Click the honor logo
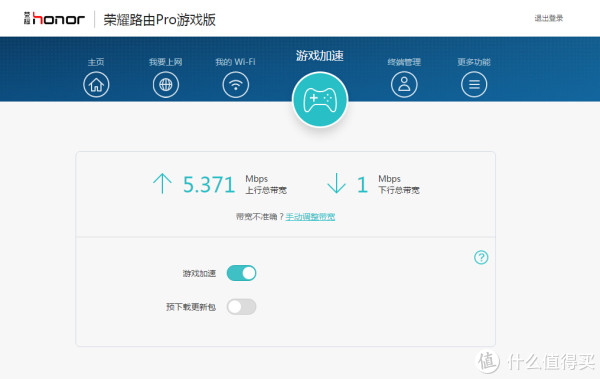The image size is (600, 379). click(54, 18)
